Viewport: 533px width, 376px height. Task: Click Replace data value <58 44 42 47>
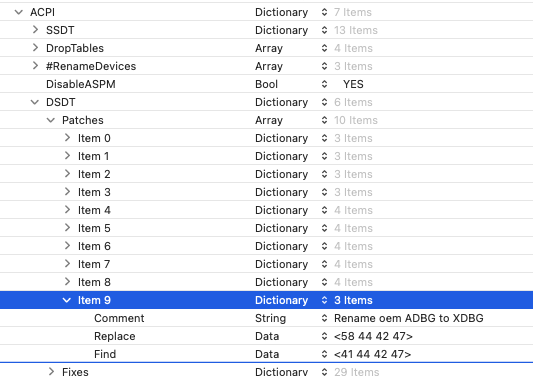coord(373,337)
